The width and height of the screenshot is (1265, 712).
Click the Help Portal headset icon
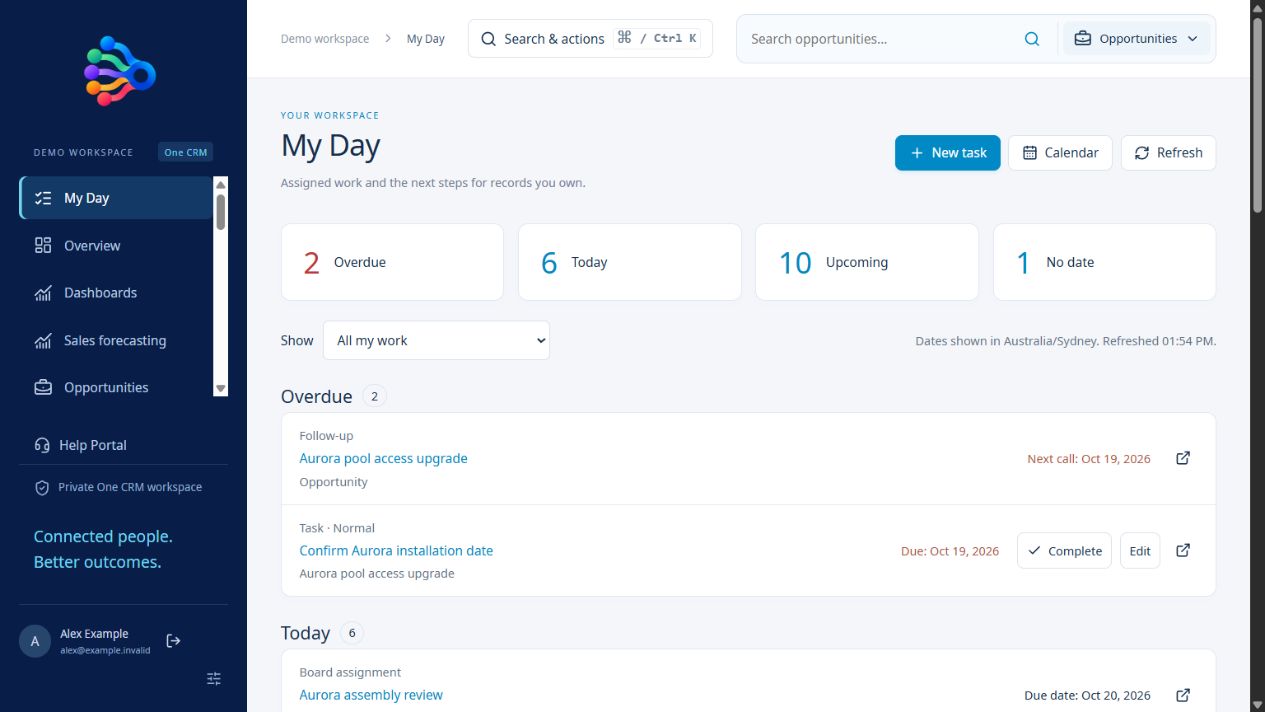pos(42,445)
